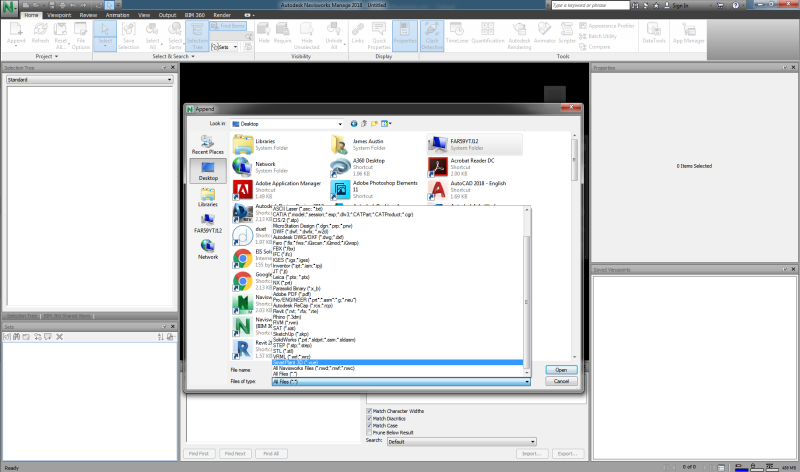
Task: Click the Links display icon
Action: pyautogui.click(x=358, y=34)
